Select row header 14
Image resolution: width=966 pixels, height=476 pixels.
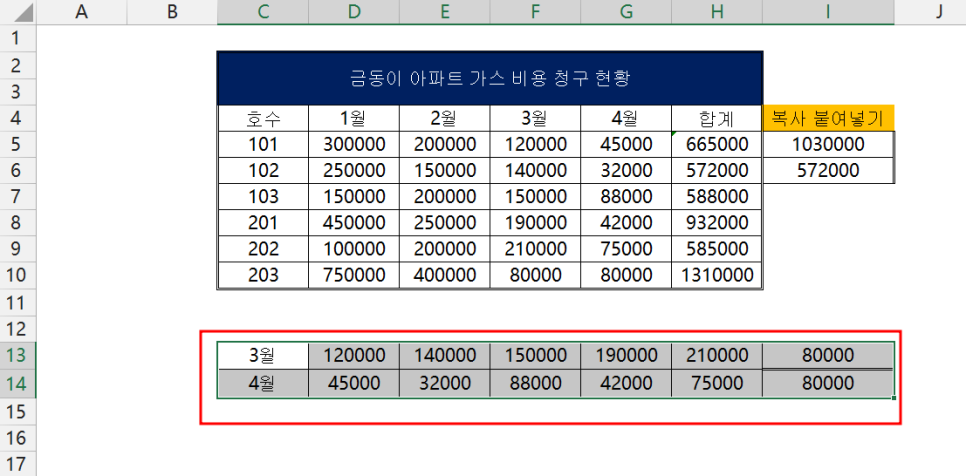pyautogui.click(x=18, y=384)
